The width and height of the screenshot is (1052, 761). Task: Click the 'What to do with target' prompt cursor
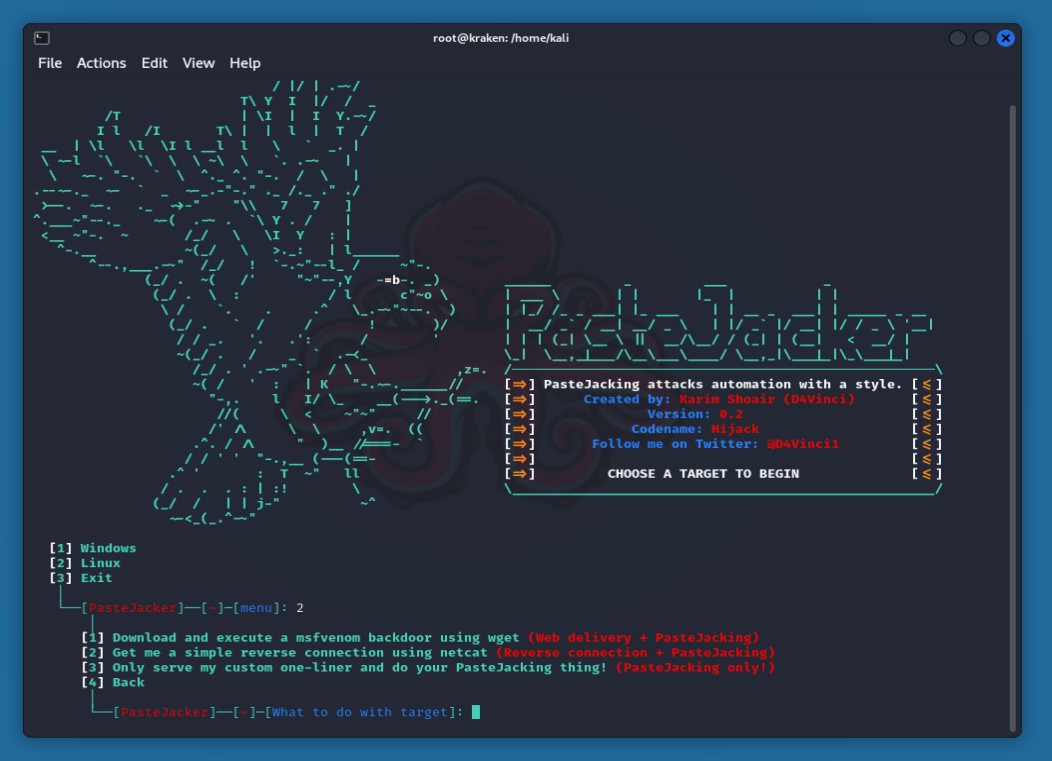coord(476,712)
